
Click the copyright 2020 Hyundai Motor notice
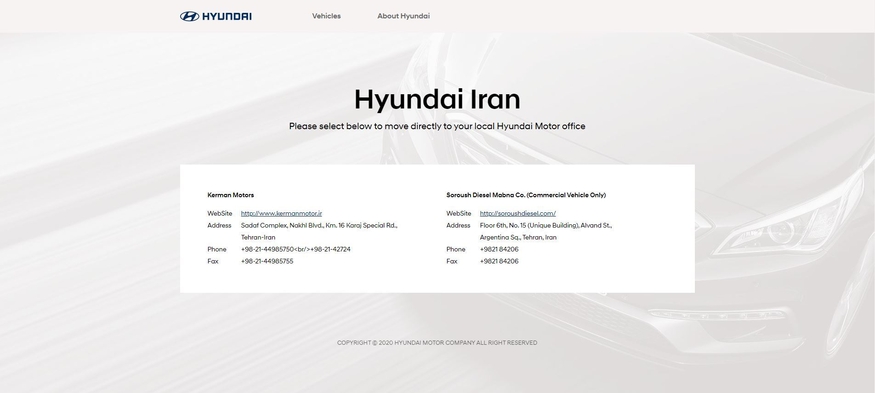tap(437, 343)
